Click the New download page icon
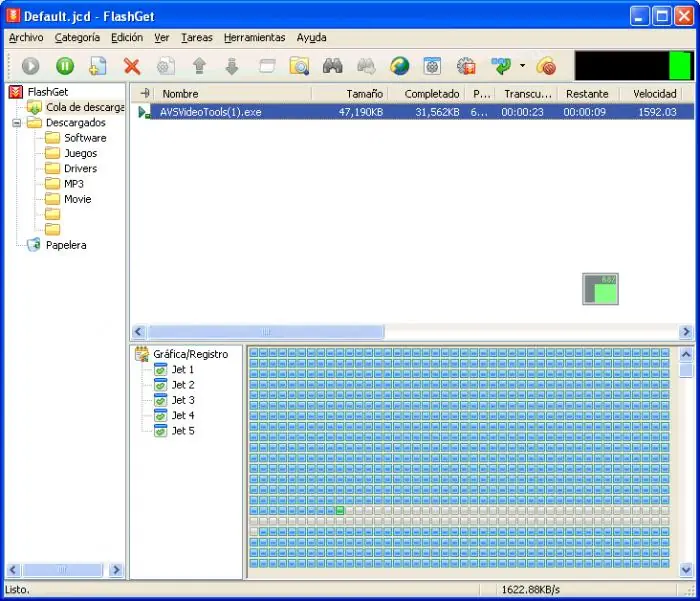 click(98, 66)
